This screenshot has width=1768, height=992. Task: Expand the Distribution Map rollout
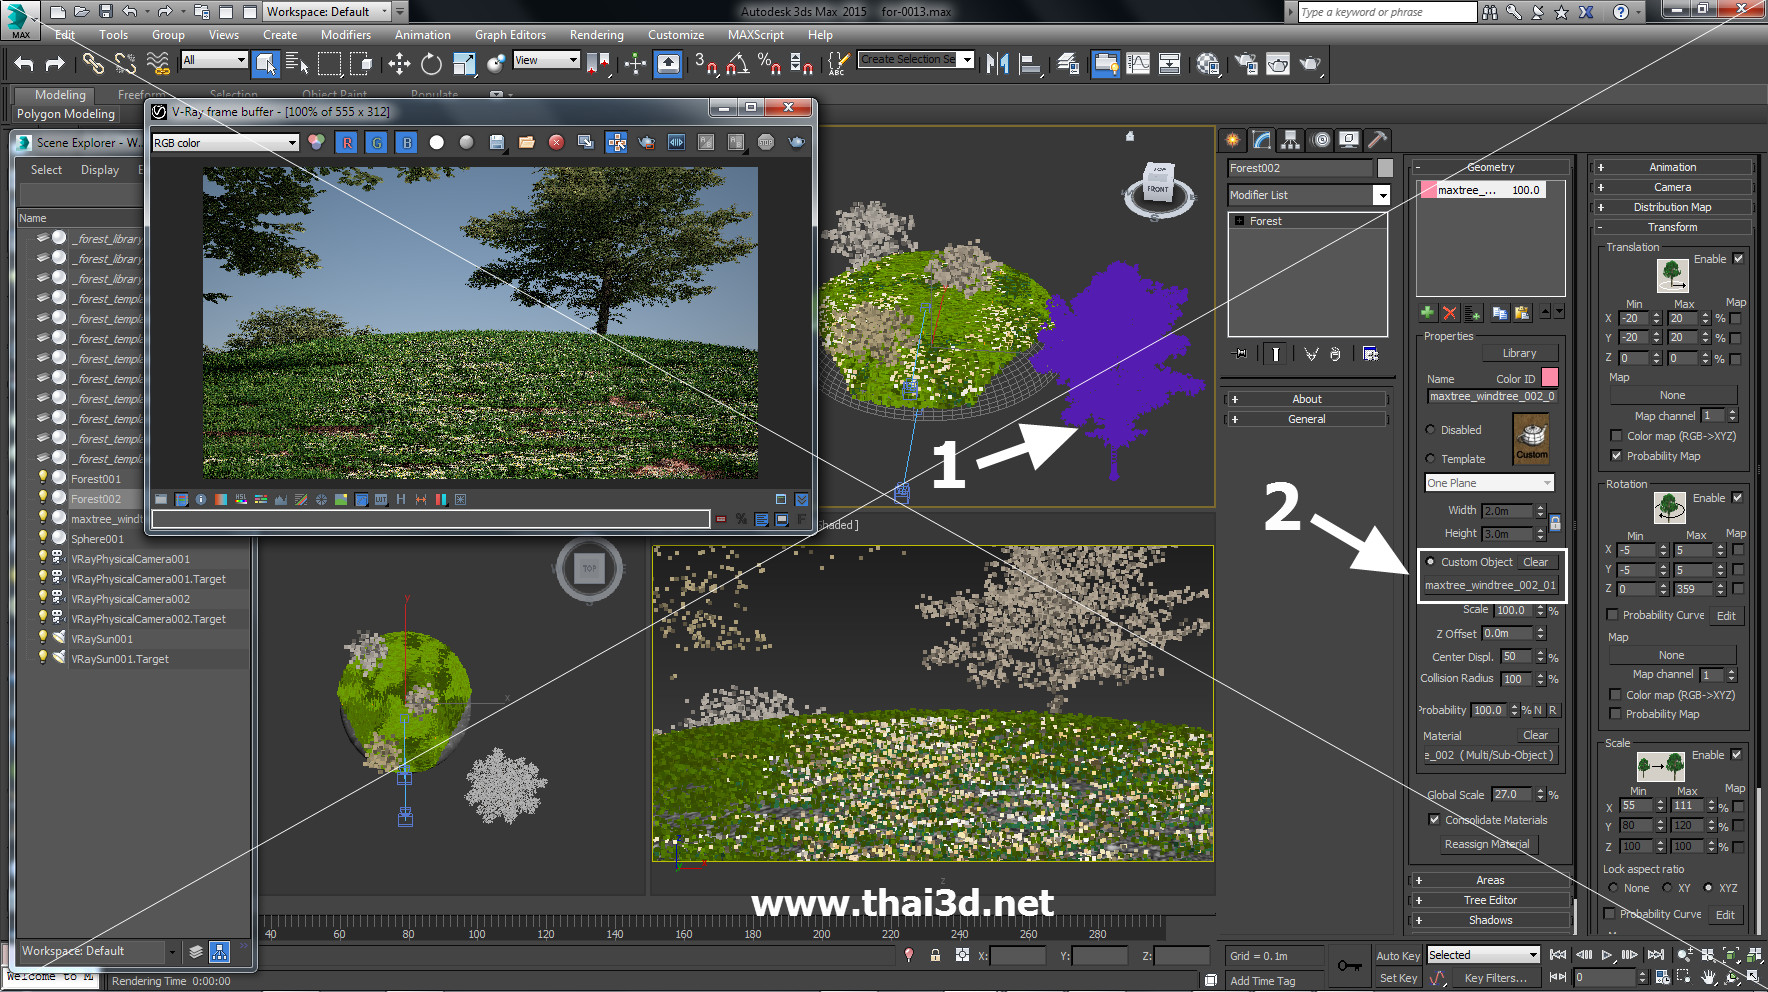tap(1672, 207)
